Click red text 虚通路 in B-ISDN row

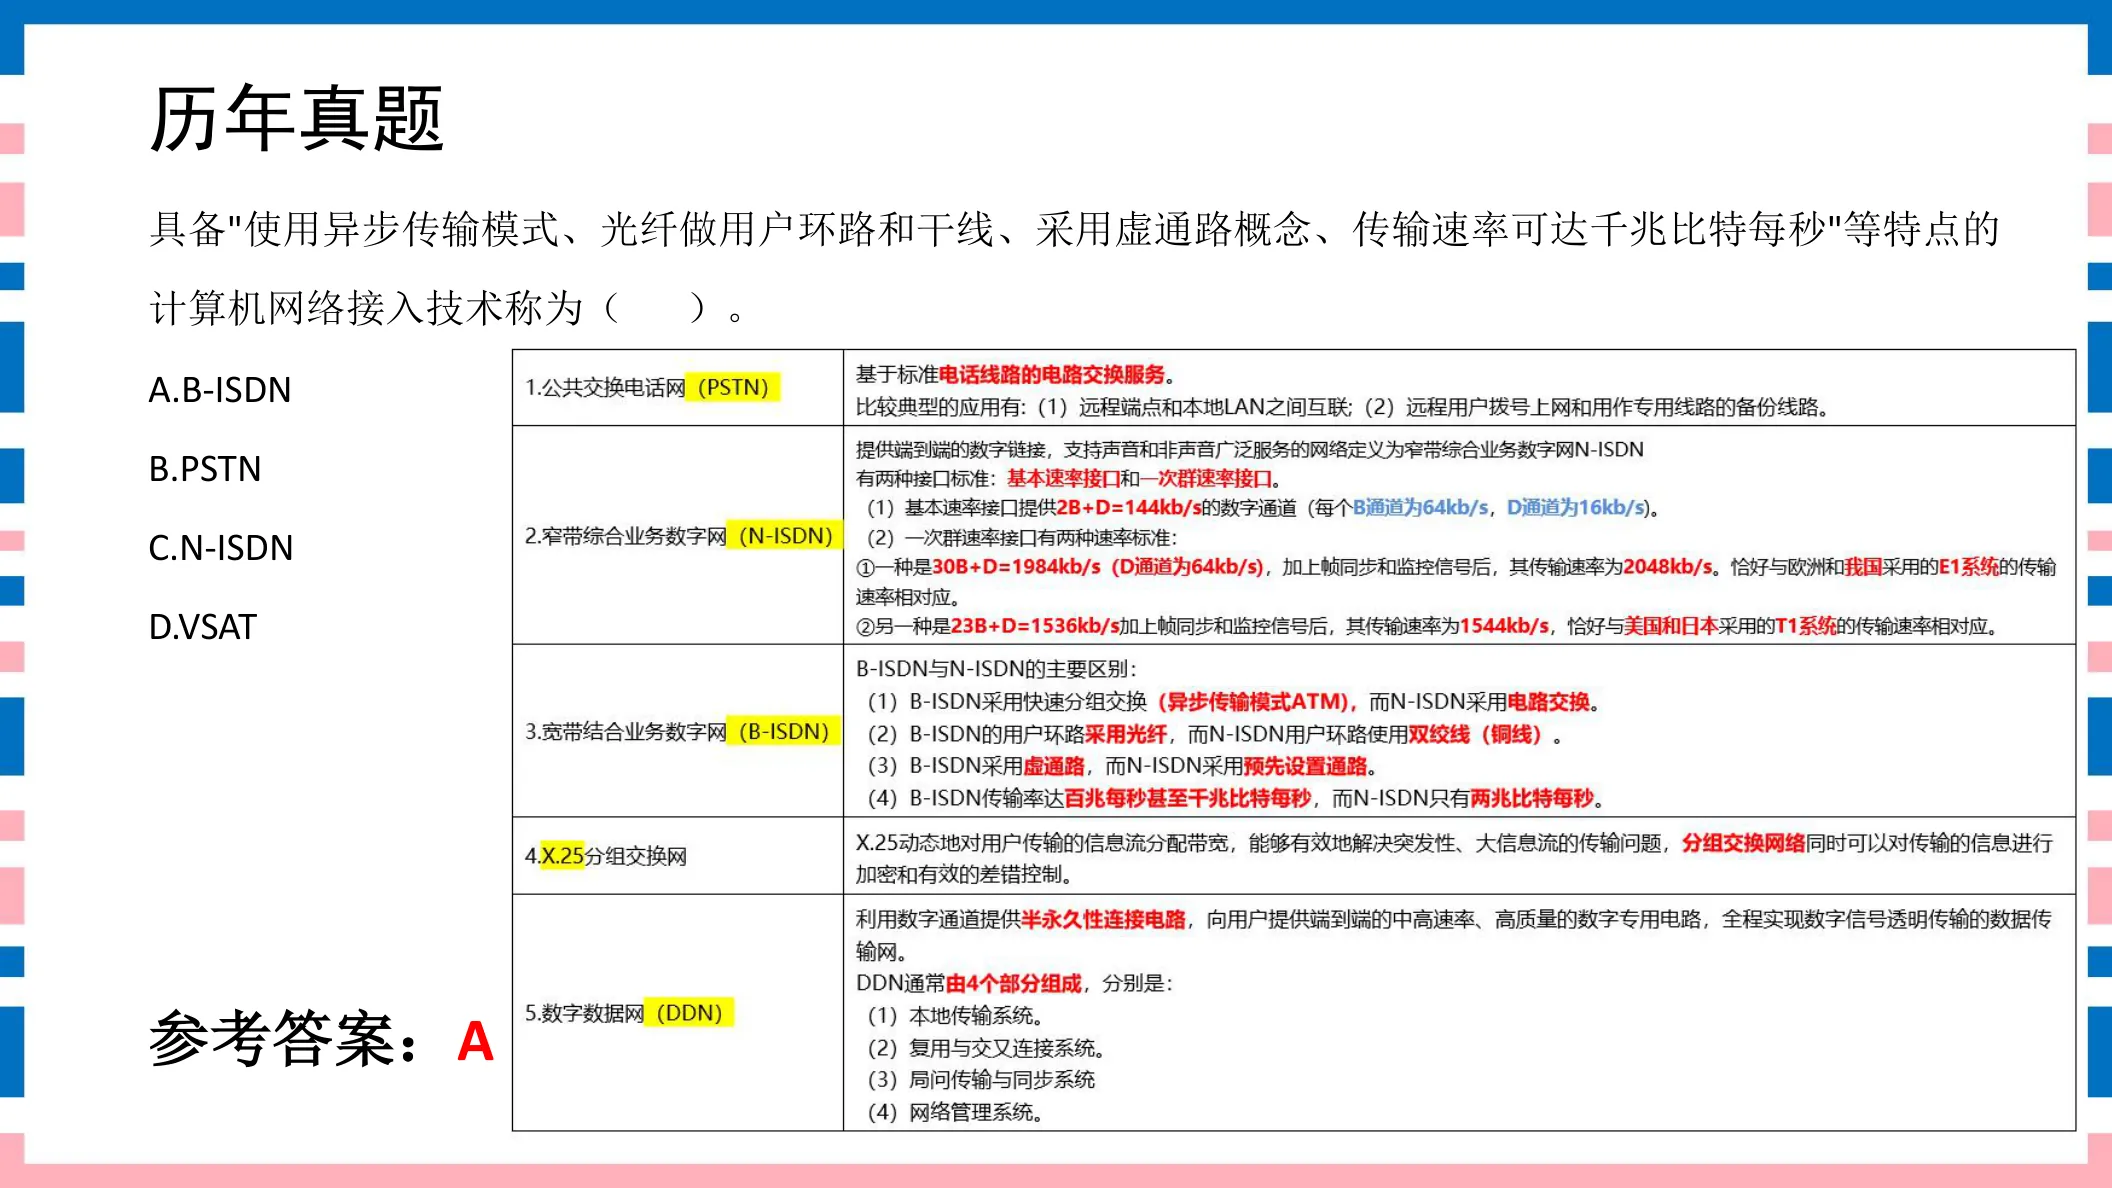coord(1054,766)
